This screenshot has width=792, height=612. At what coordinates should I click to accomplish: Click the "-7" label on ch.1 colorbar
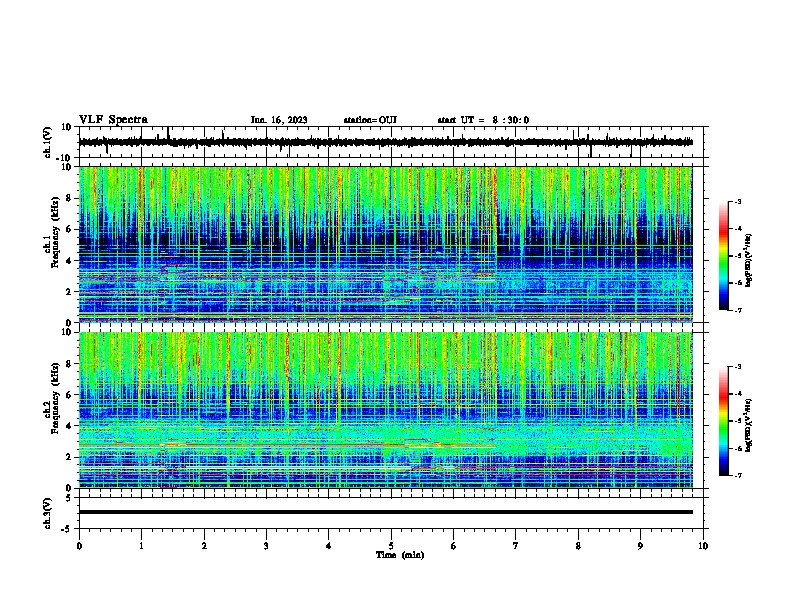tap(737, 310)
